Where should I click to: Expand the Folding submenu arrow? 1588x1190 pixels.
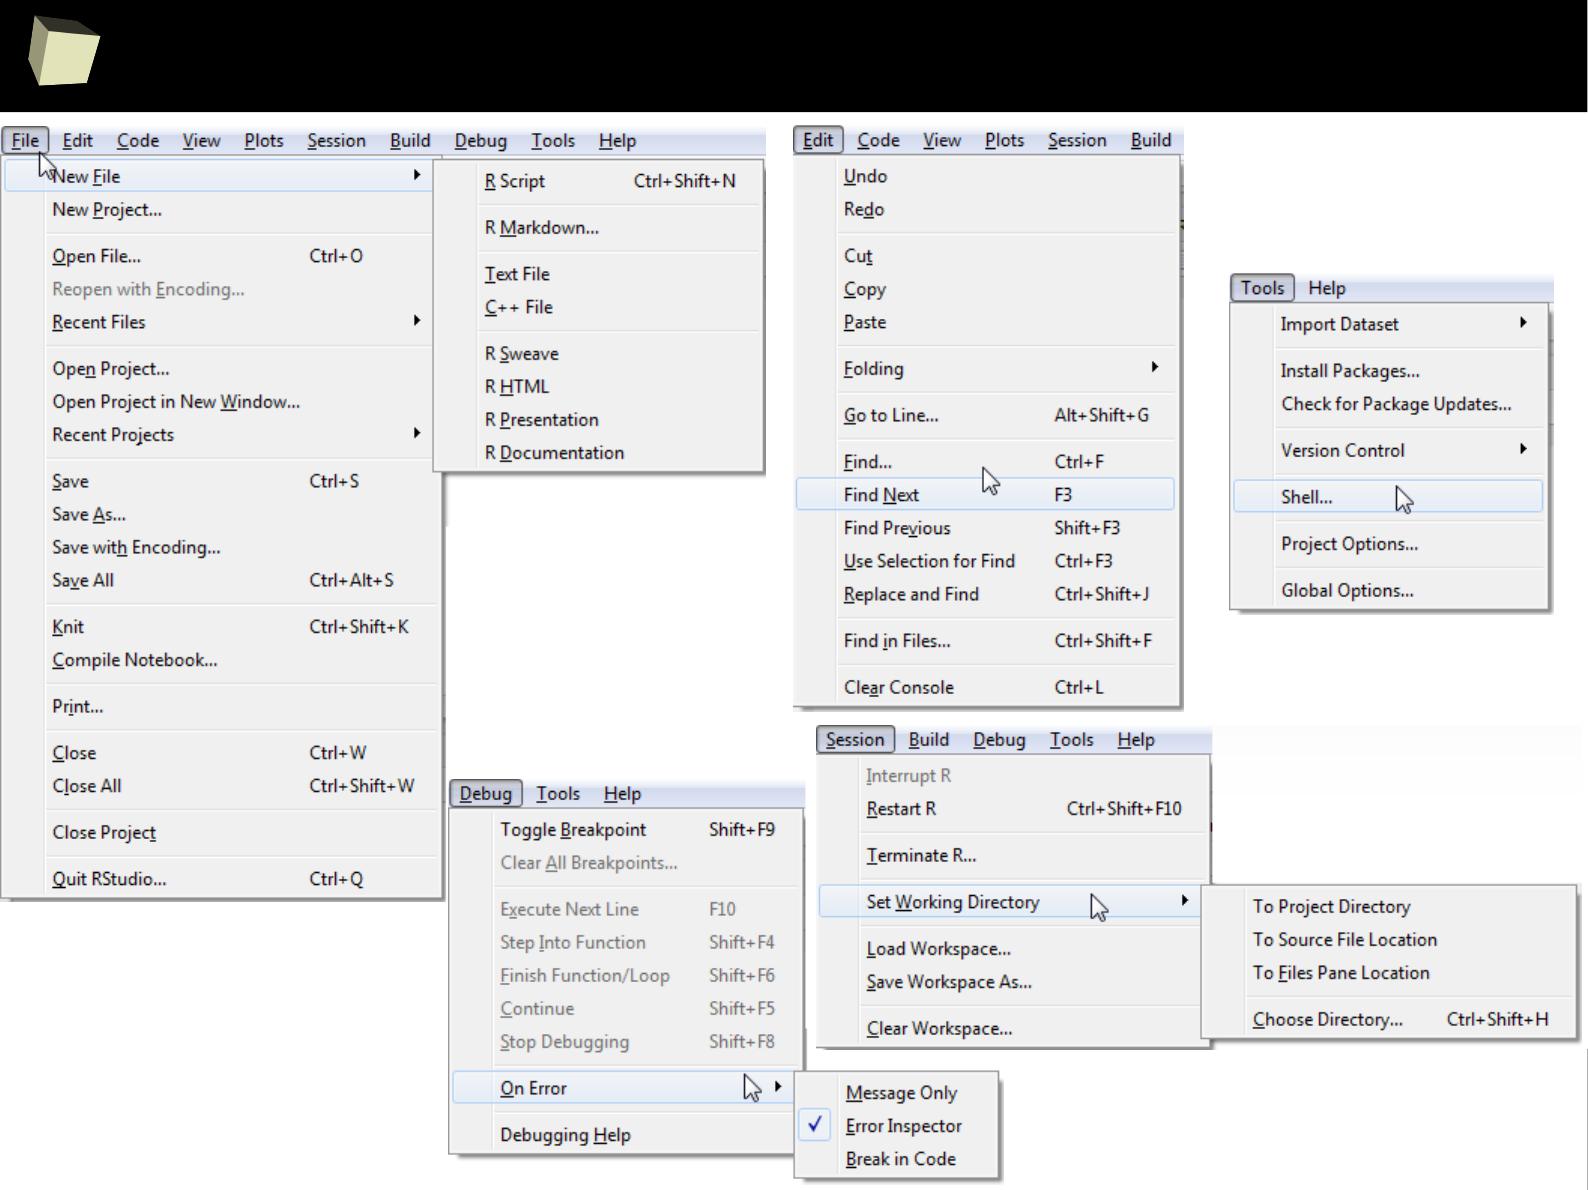(x=1155, y=367)
